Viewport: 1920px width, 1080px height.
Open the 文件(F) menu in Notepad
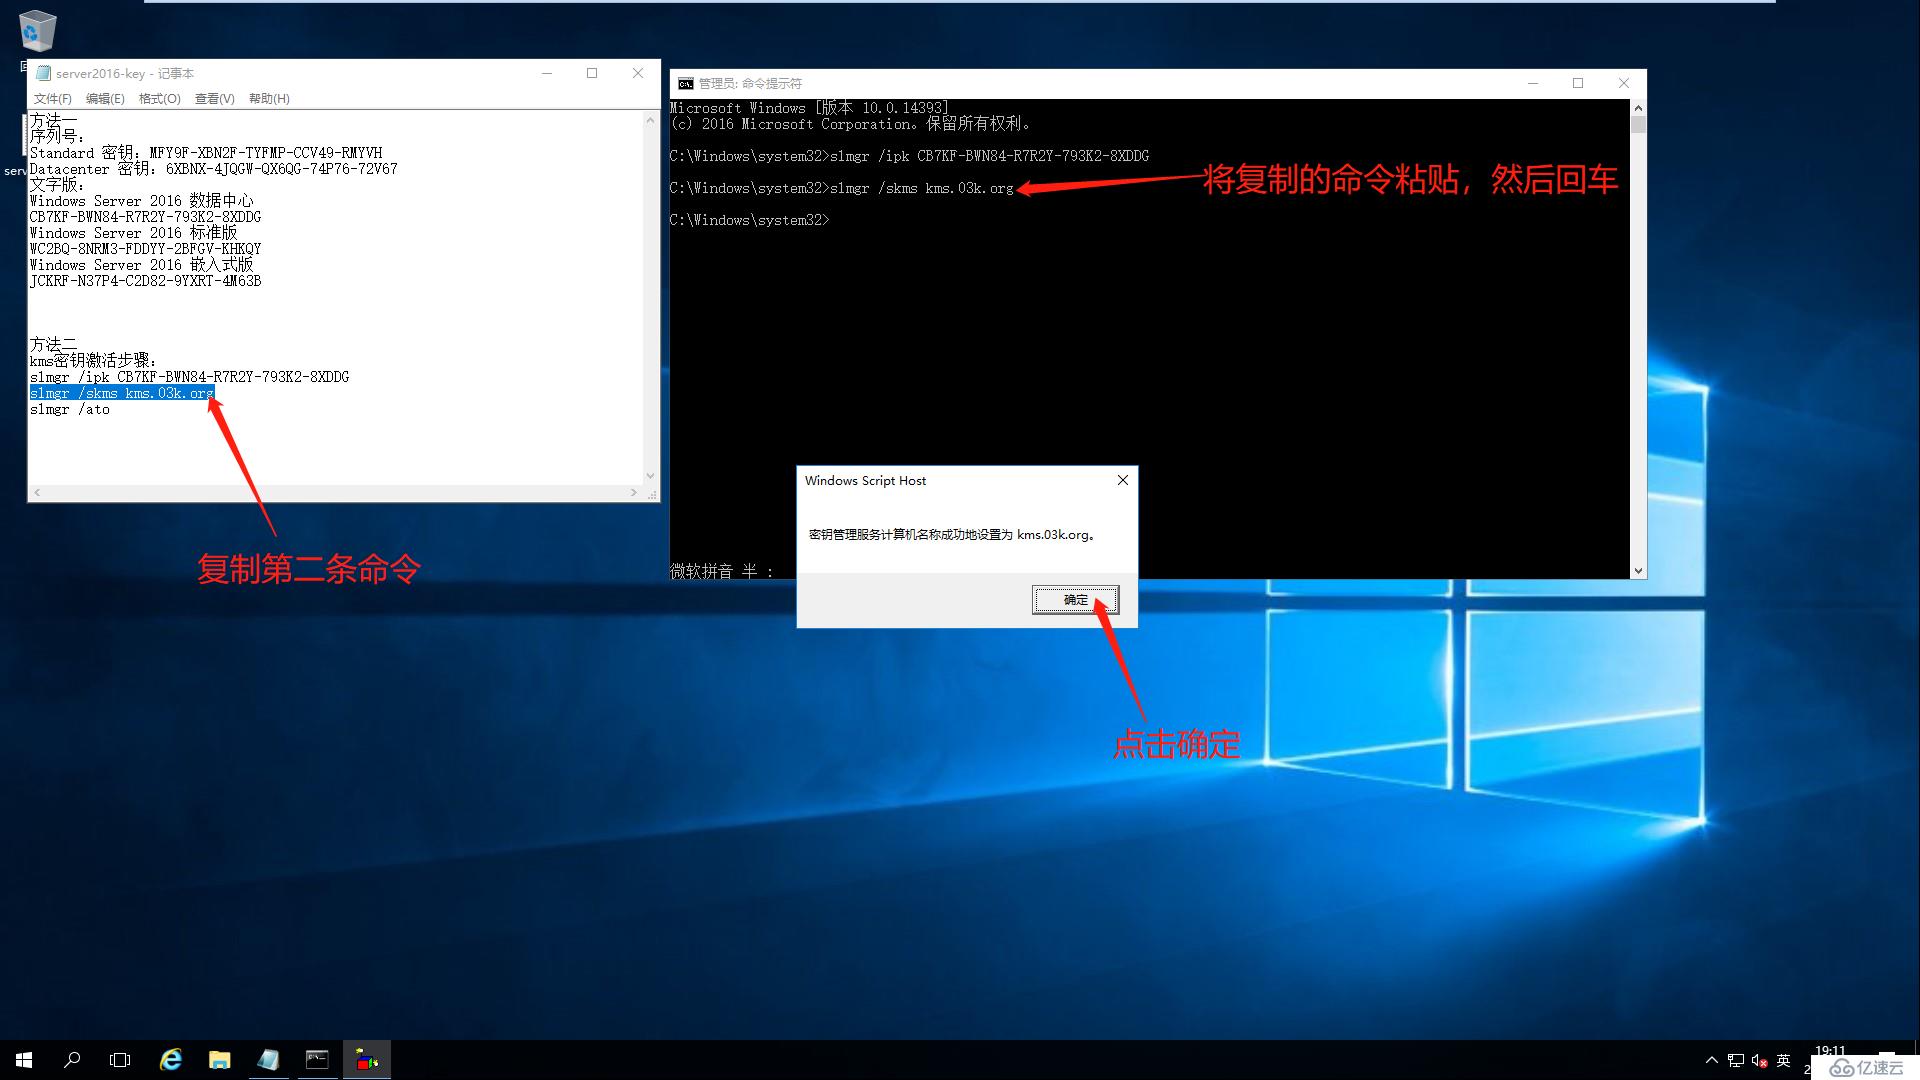click(52, 98)
